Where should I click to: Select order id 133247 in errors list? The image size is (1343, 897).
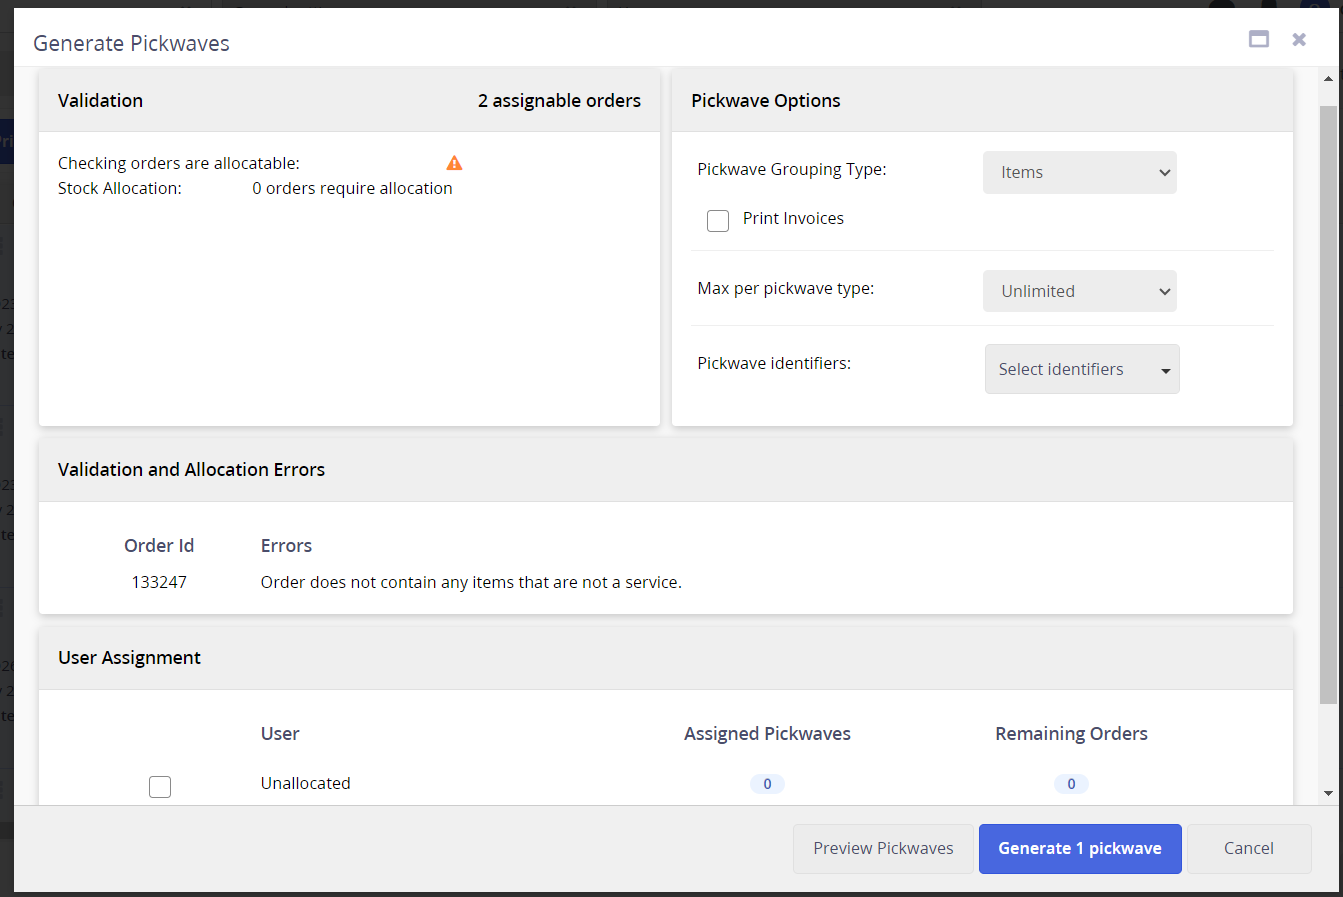point(159,582)
